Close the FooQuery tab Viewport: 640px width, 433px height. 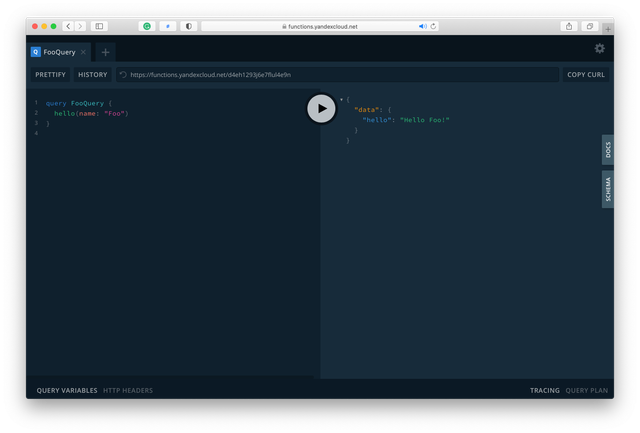(84, 52)
